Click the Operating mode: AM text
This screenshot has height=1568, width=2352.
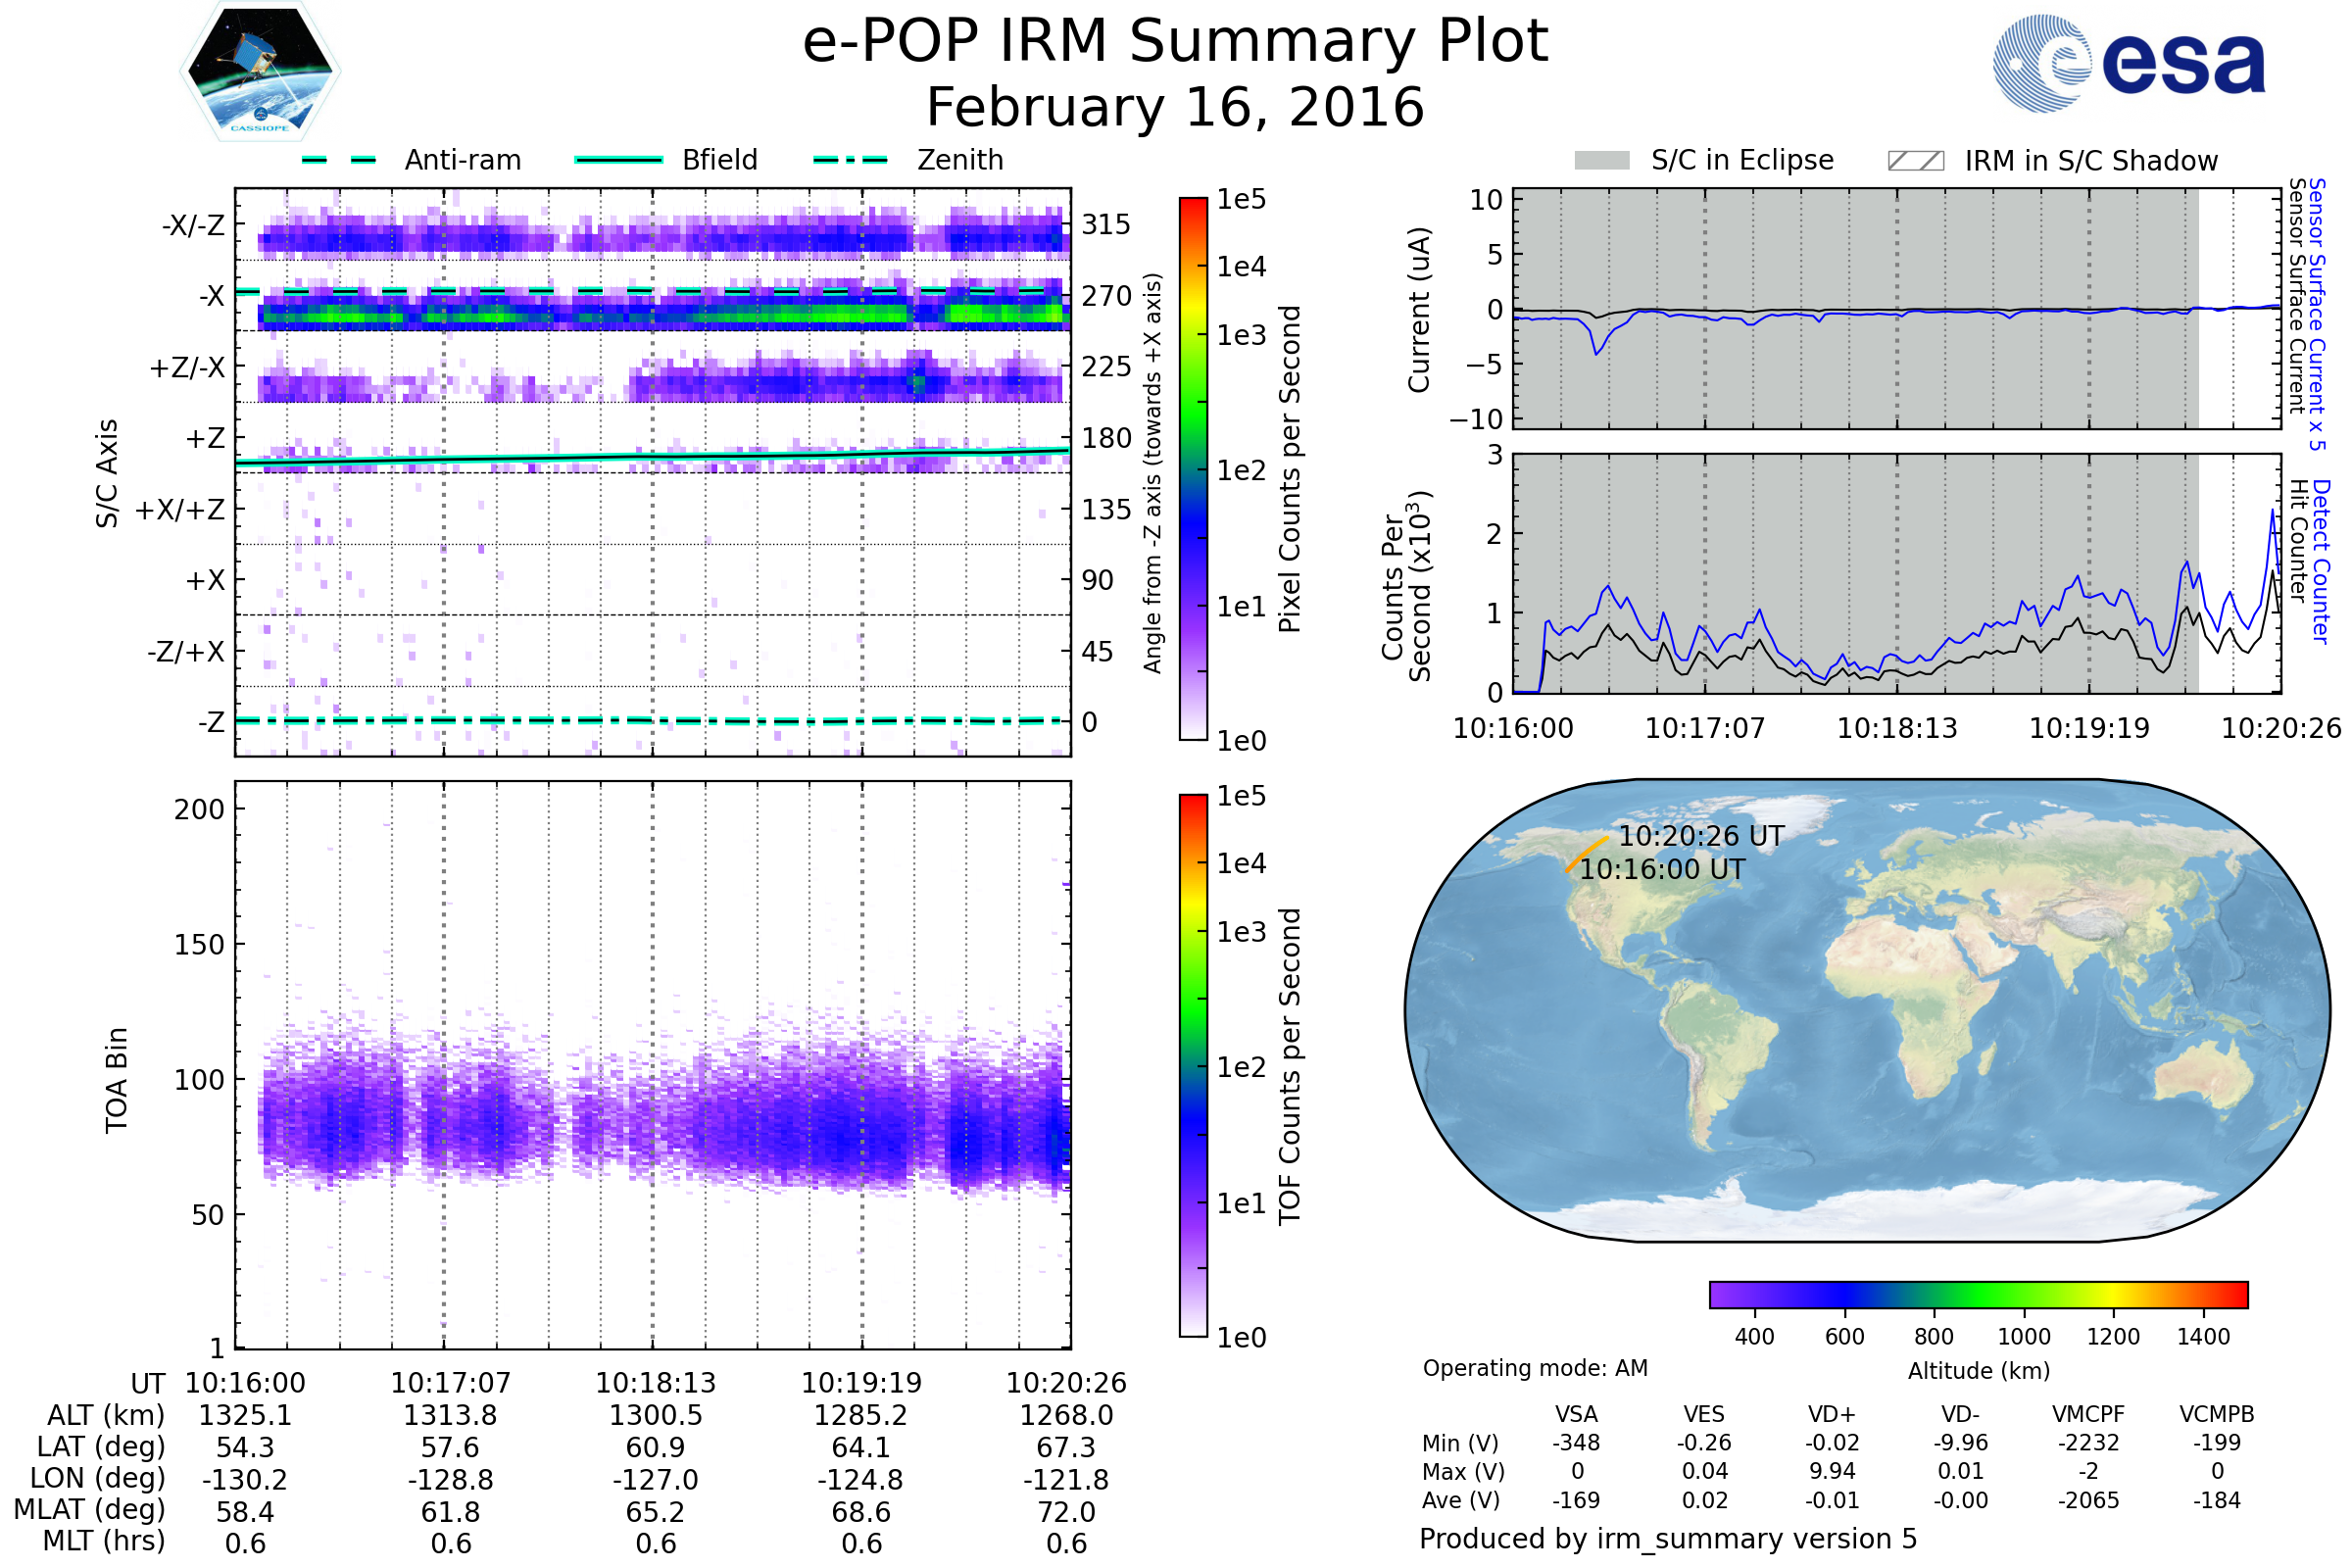[x=1535, y=1368]
